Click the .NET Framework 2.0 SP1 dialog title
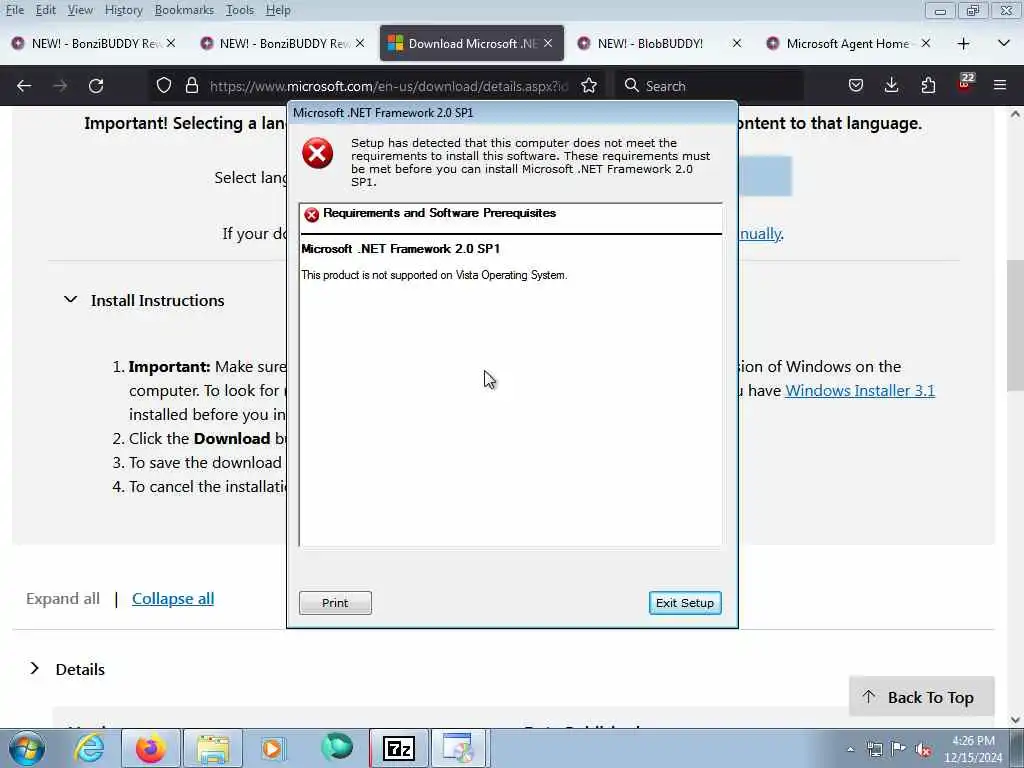The width and height of the screenshot is (1024, 768). pyautogui.click(x=383, y=112)
